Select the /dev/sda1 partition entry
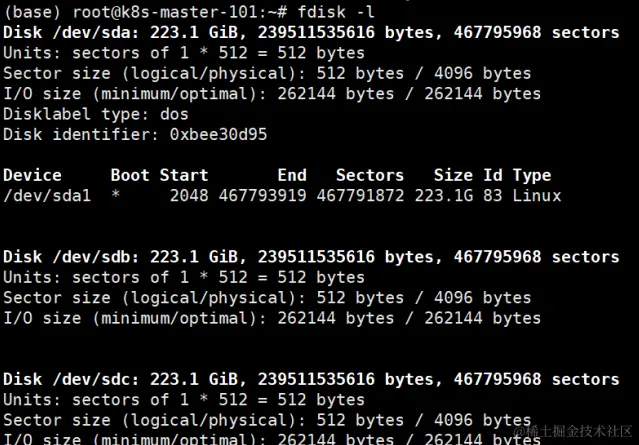This screenshot has height=445, width=639. point(47,196)
